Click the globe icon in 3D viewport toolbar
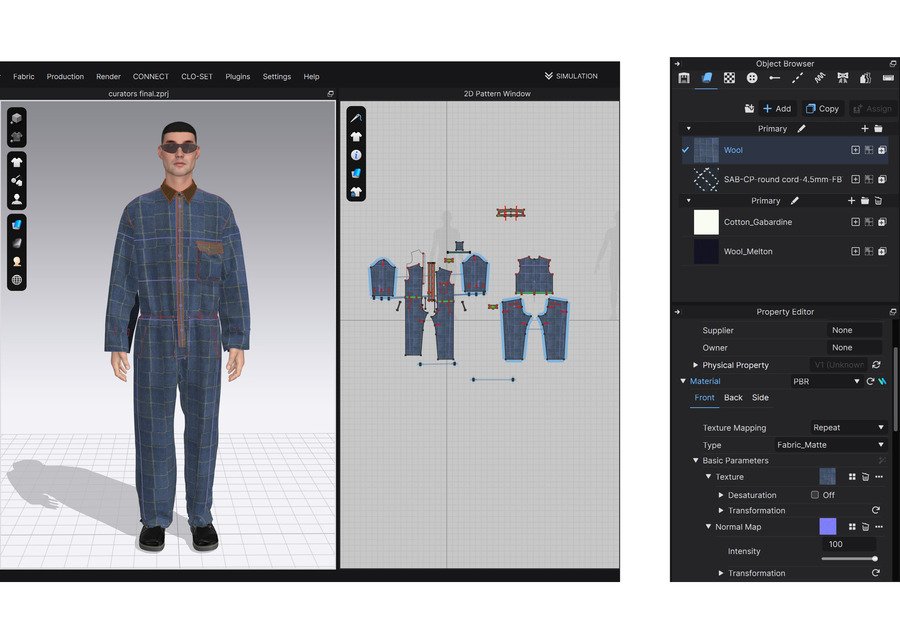This screenshot has width=900, height=638. [17, 280]
